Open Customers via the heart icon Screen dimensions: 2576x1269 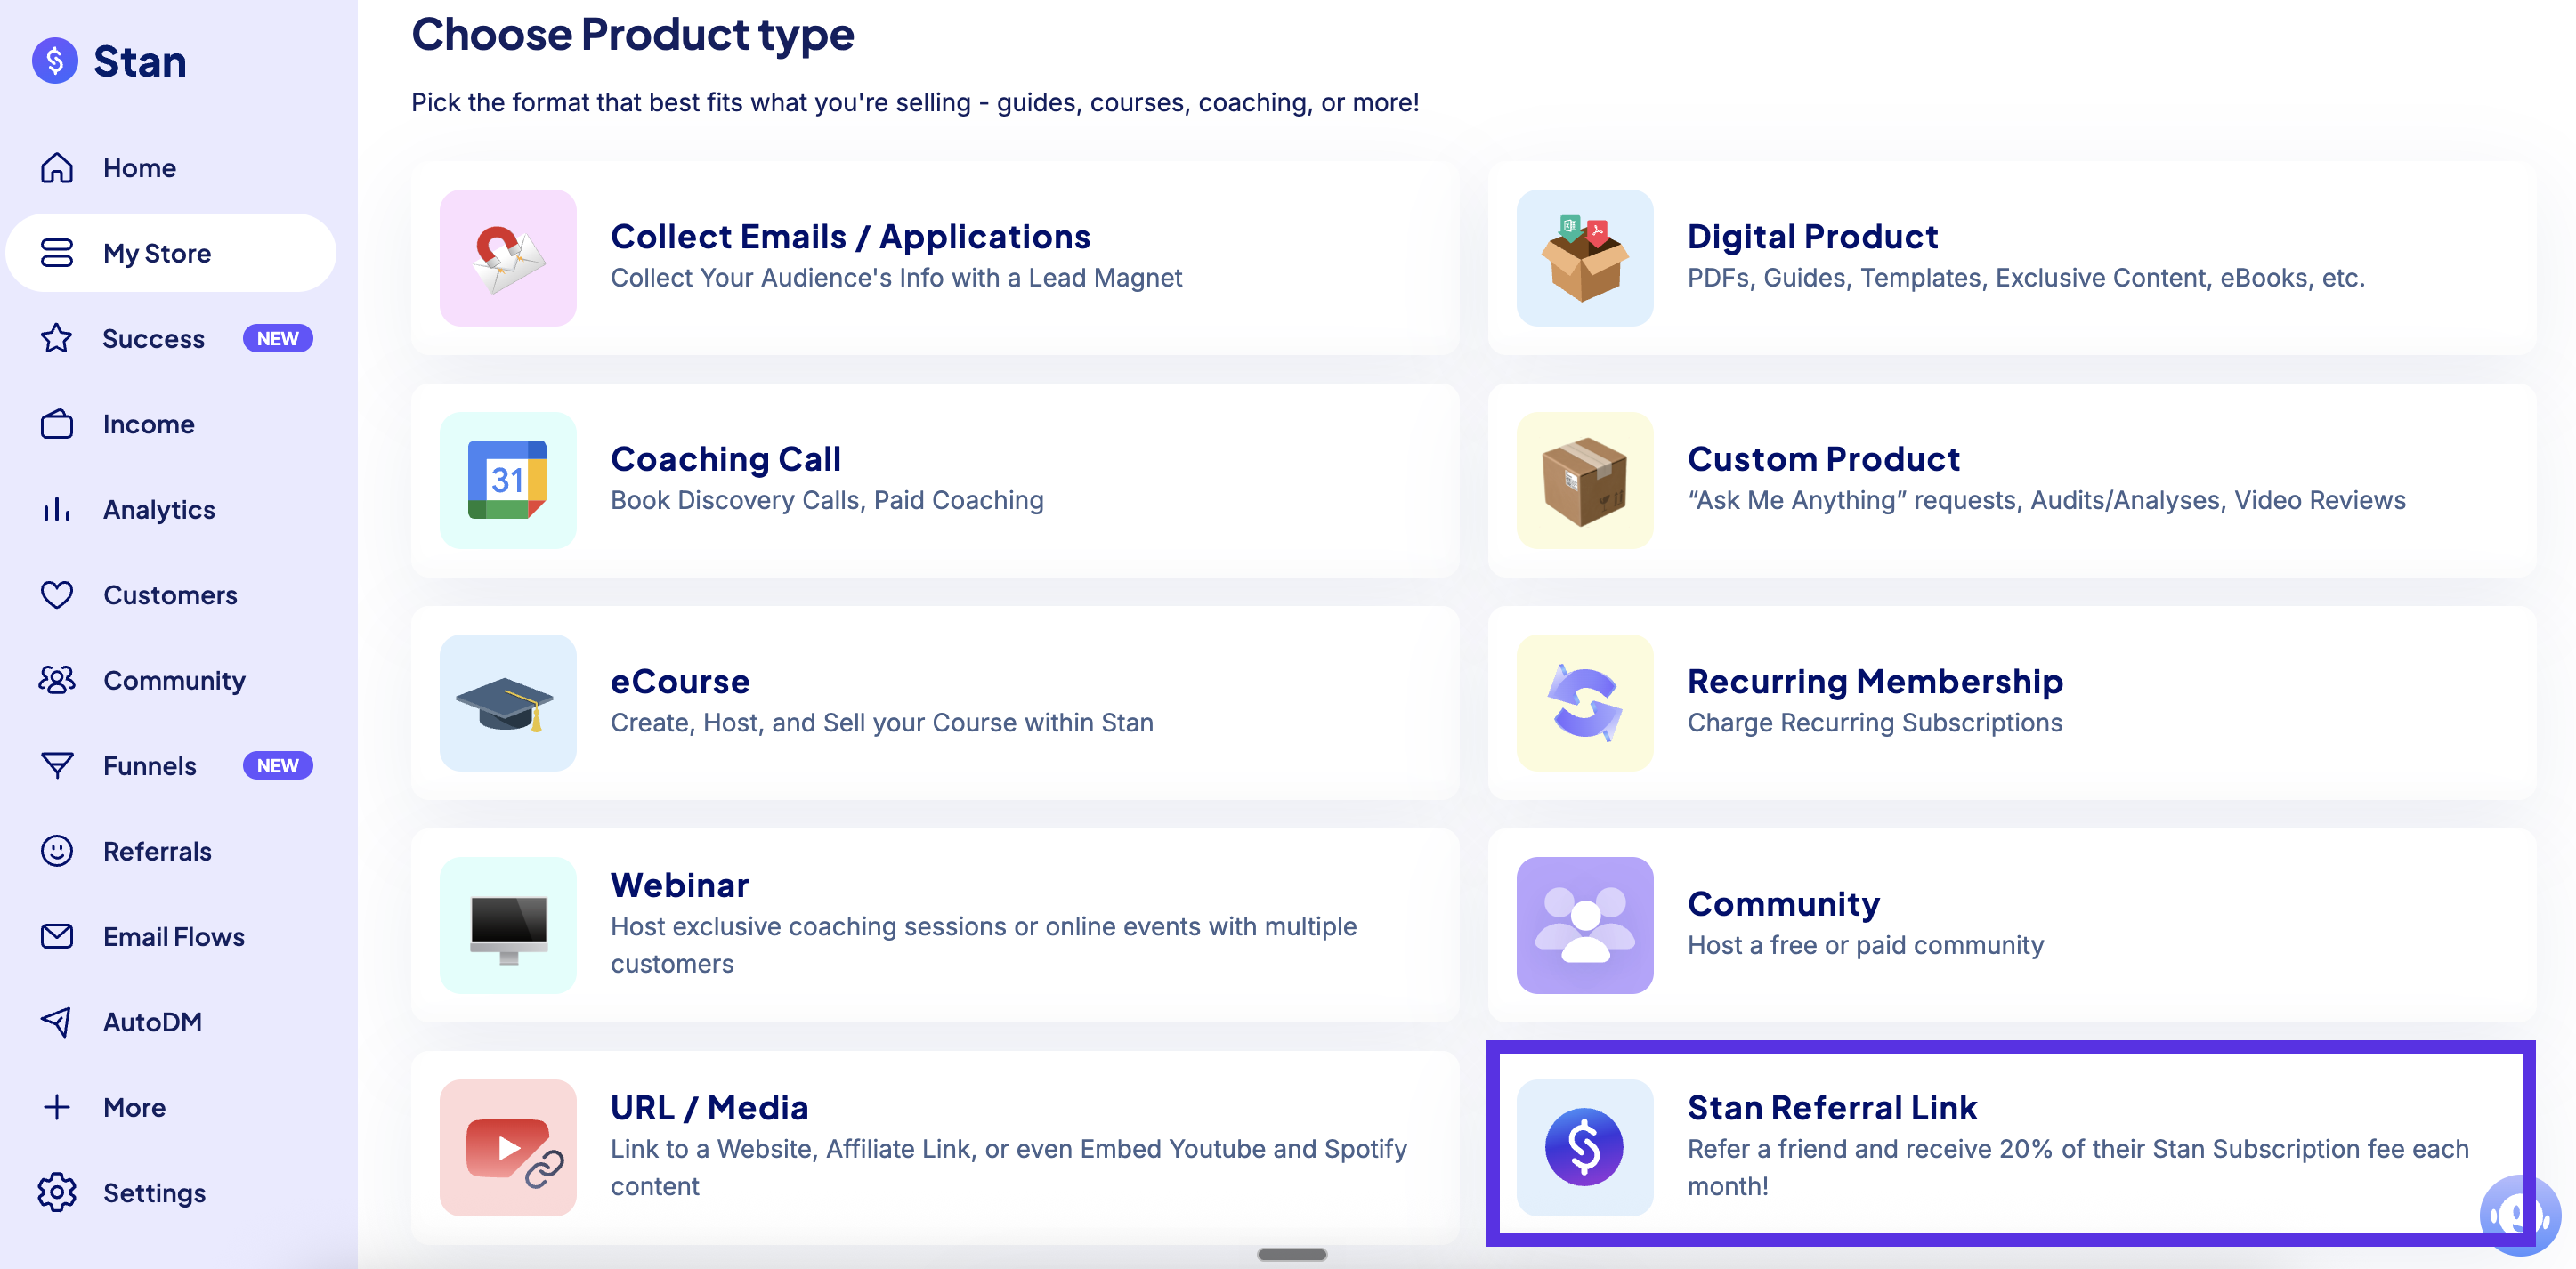pyautogui.click(x=57, y=595)
